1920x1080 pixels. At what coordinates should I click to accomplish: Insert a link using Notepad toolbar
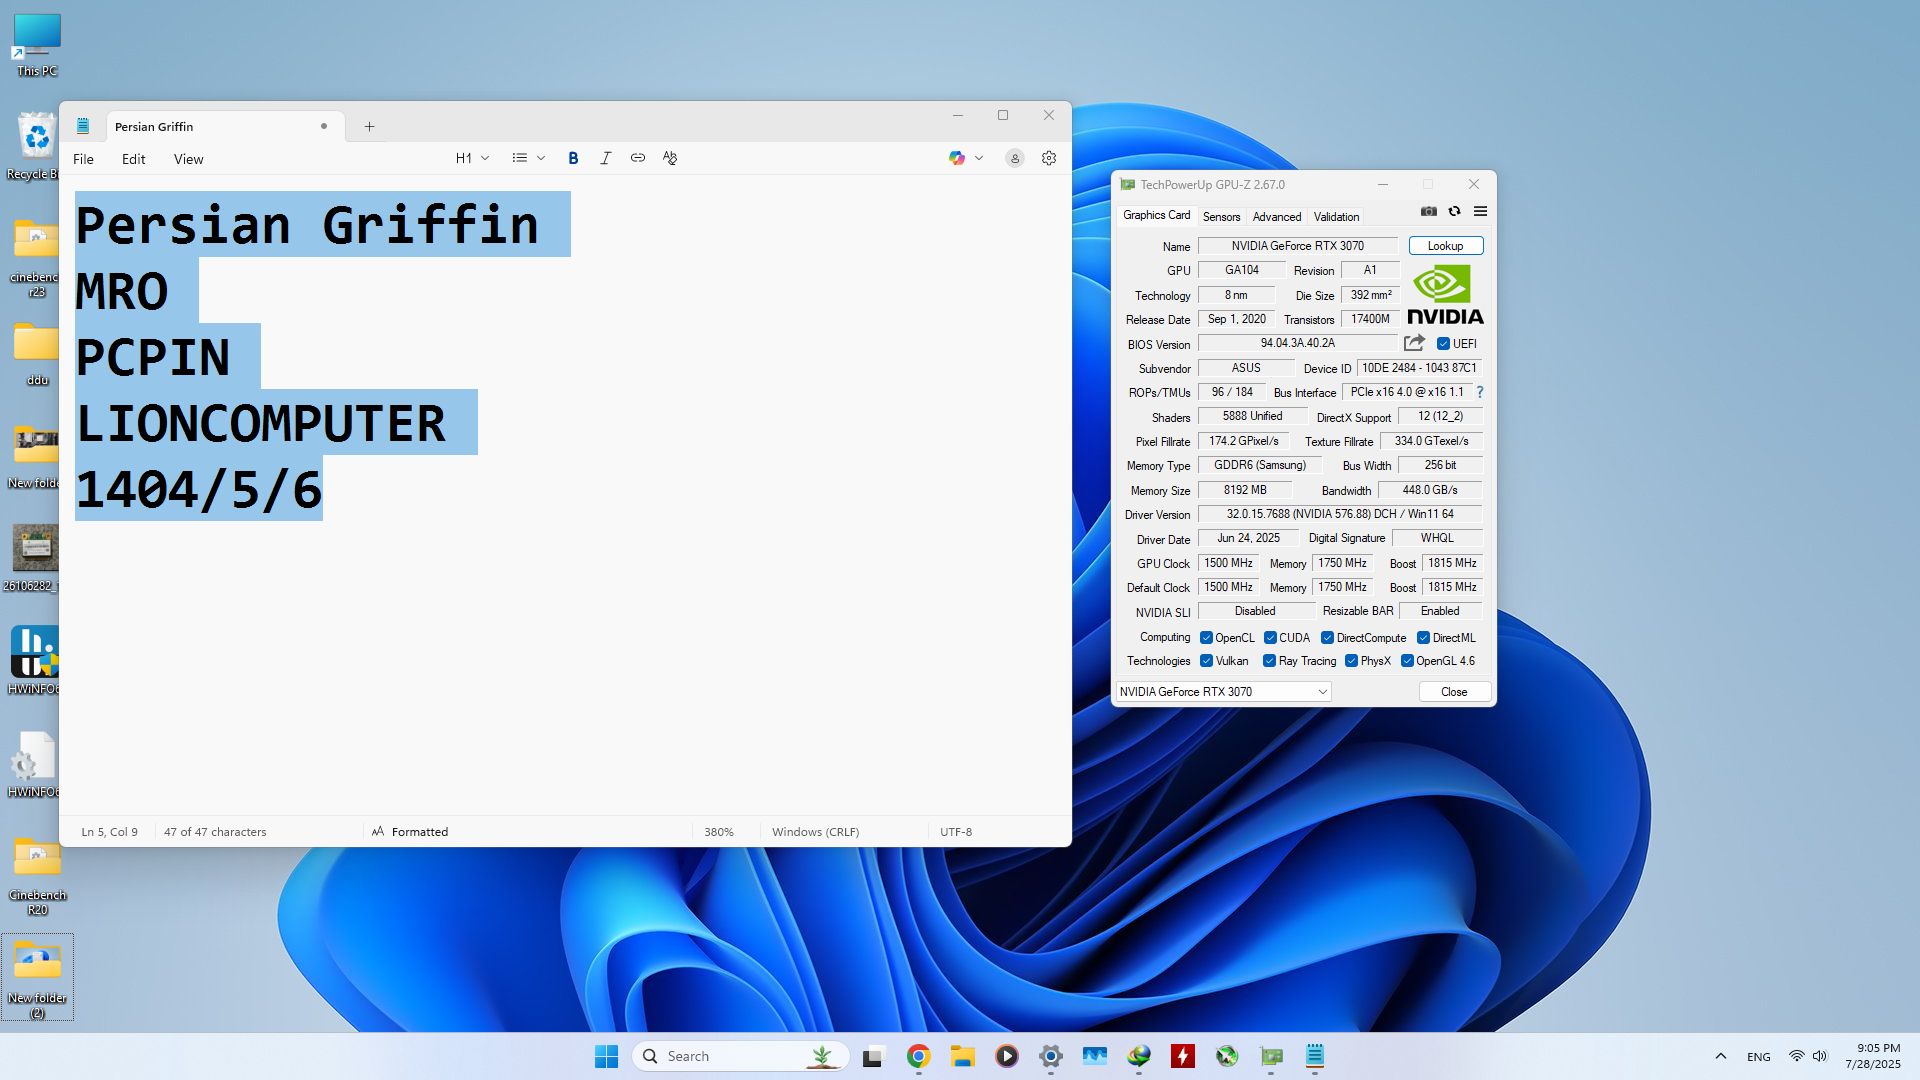click(x=638, y=158)
